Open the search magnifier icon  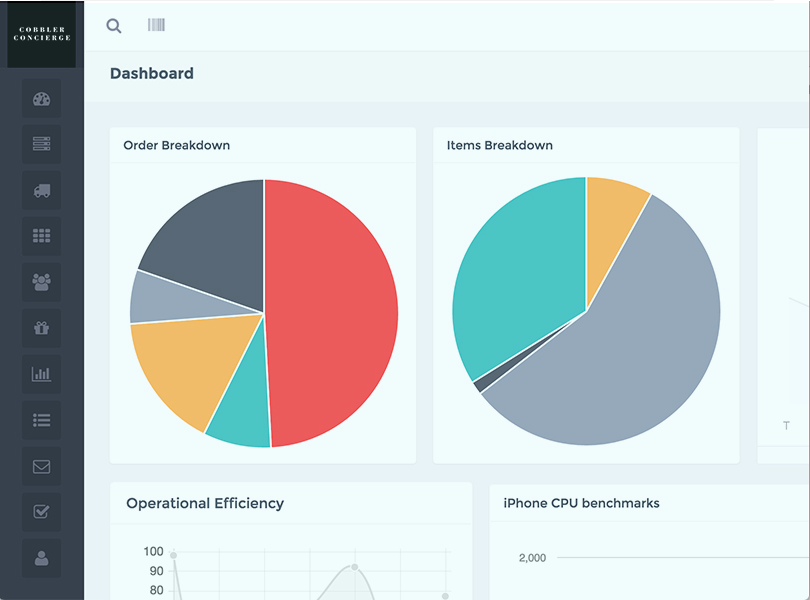114,26
